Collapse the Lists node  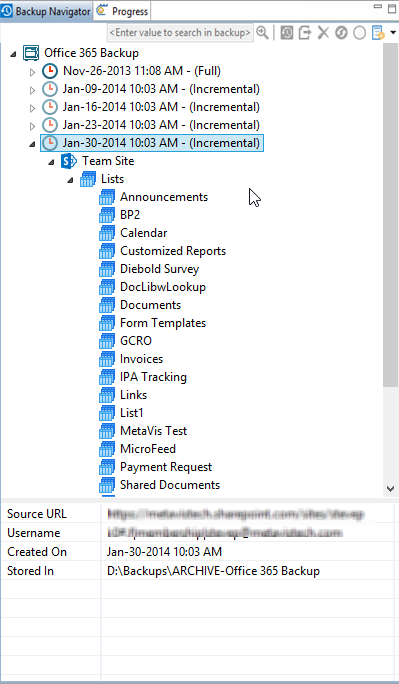(x=71, y=180)
